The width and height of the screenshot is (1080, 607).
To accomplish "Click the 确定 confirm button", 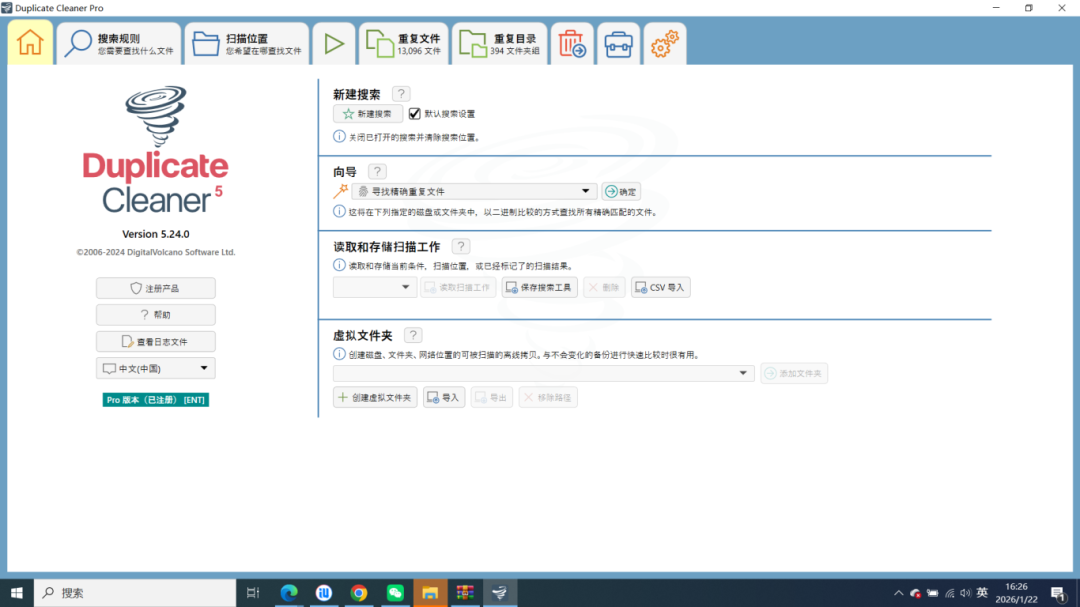I will [621, 192].
